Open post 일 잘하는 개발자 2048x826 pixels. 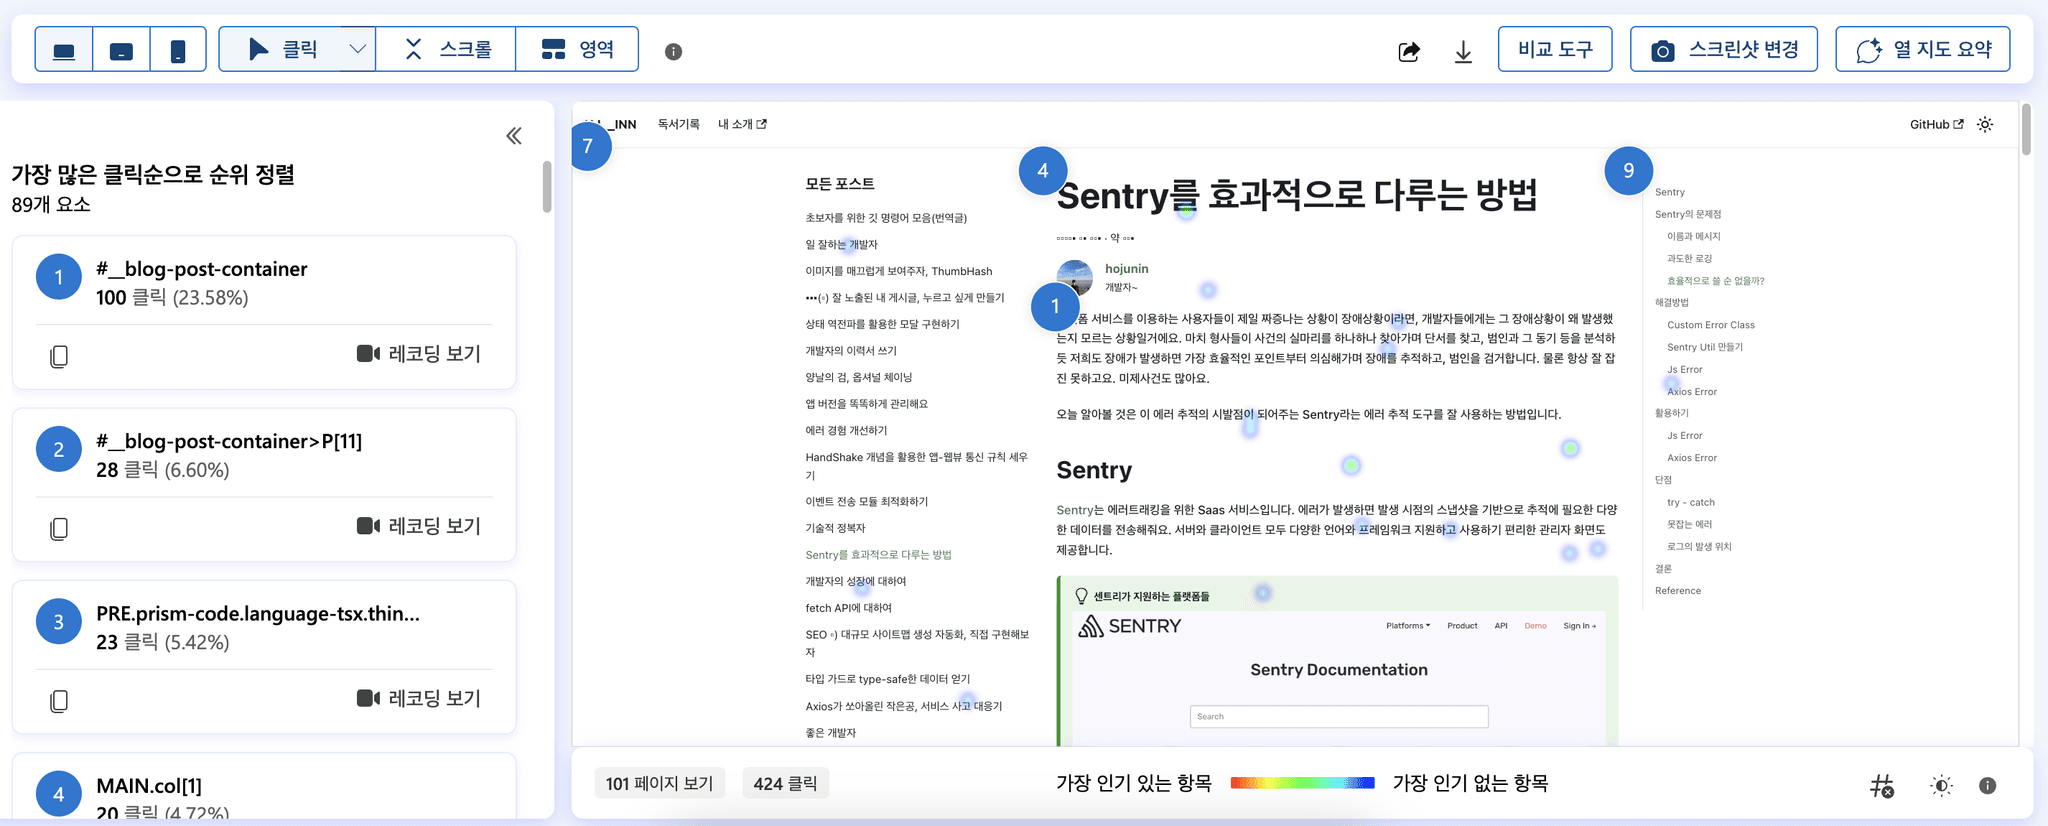click(841, 244)
